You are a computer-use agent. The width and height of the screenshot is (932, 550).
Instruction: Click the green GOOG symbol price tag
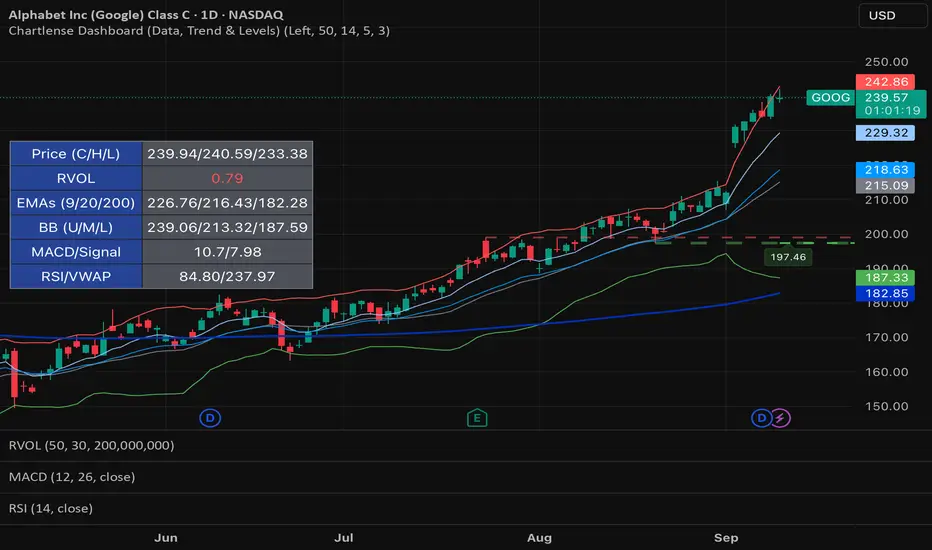(830, 98)
